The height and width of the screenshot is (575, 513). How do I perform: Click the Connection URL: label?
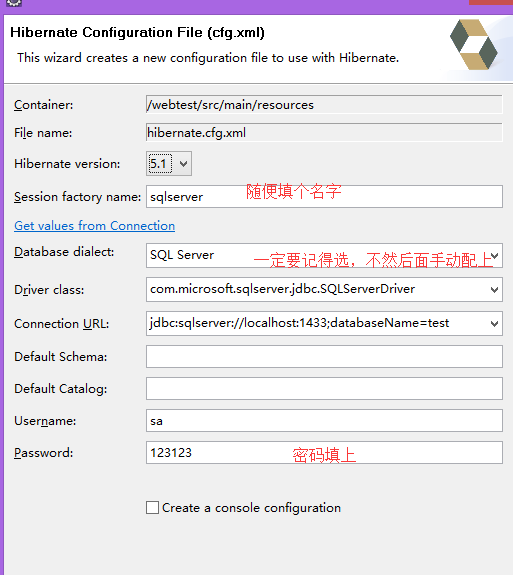62,324
